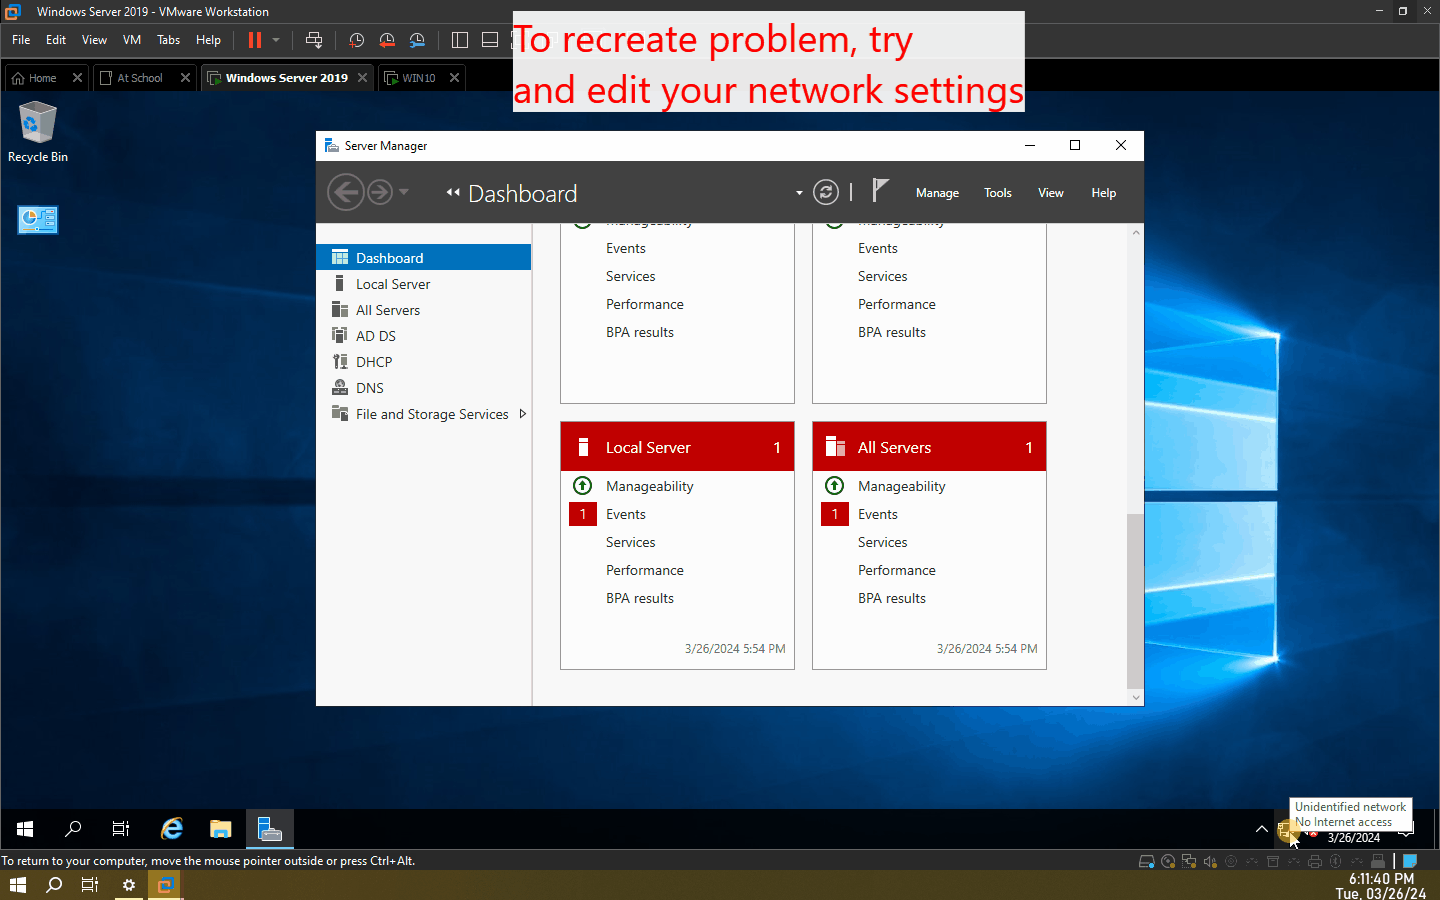
Task: Open File Explorer from guest taskbar
Action: (x=221, y=829)
